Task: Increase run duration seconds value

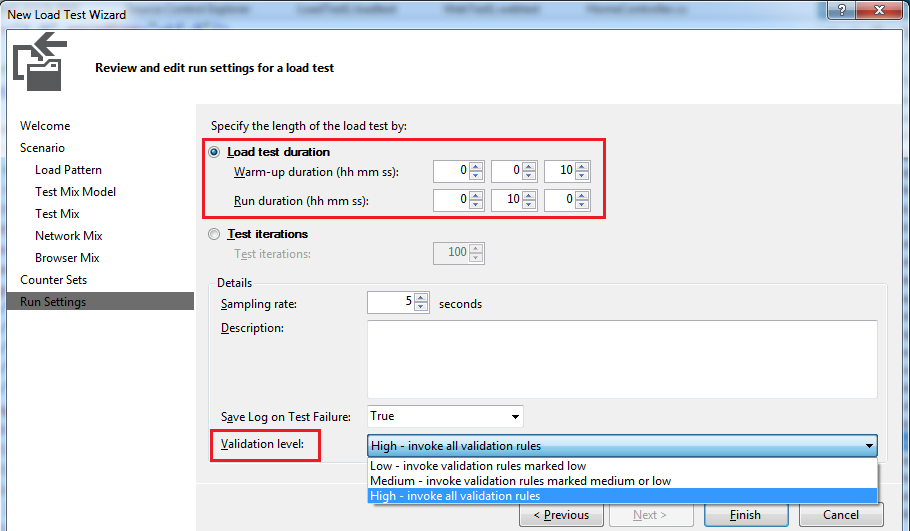Action: click(582, 196)
